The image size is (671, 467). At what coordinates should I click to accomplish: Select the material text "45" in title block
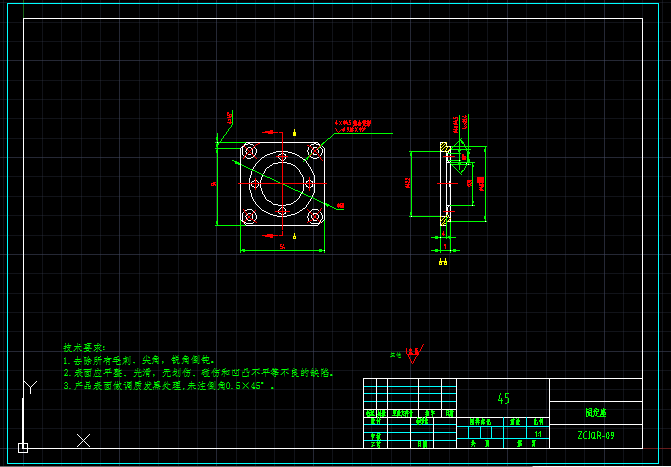click(x=504, y=399)
